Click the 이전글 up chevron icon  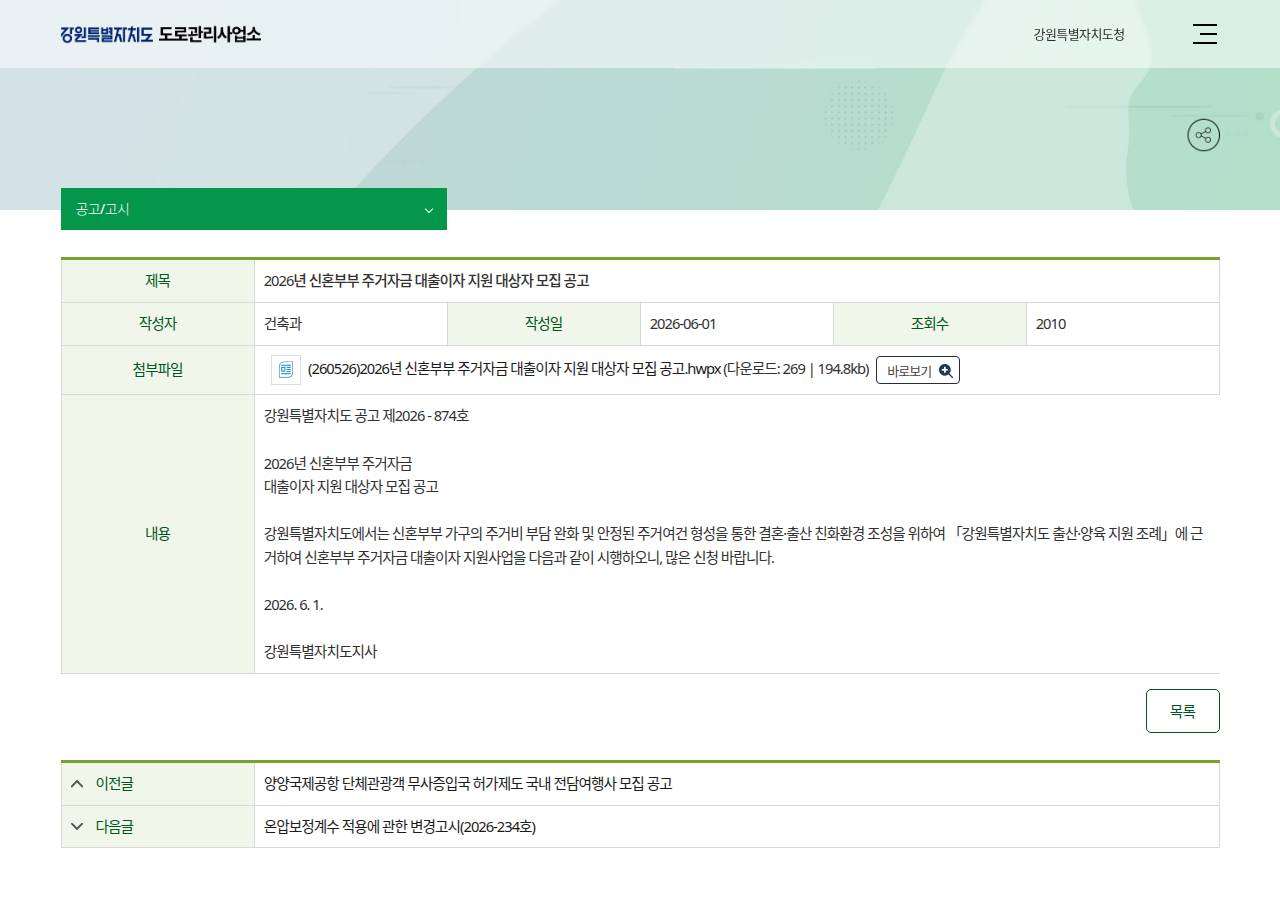pyautogui.click(x=77, y=784)
